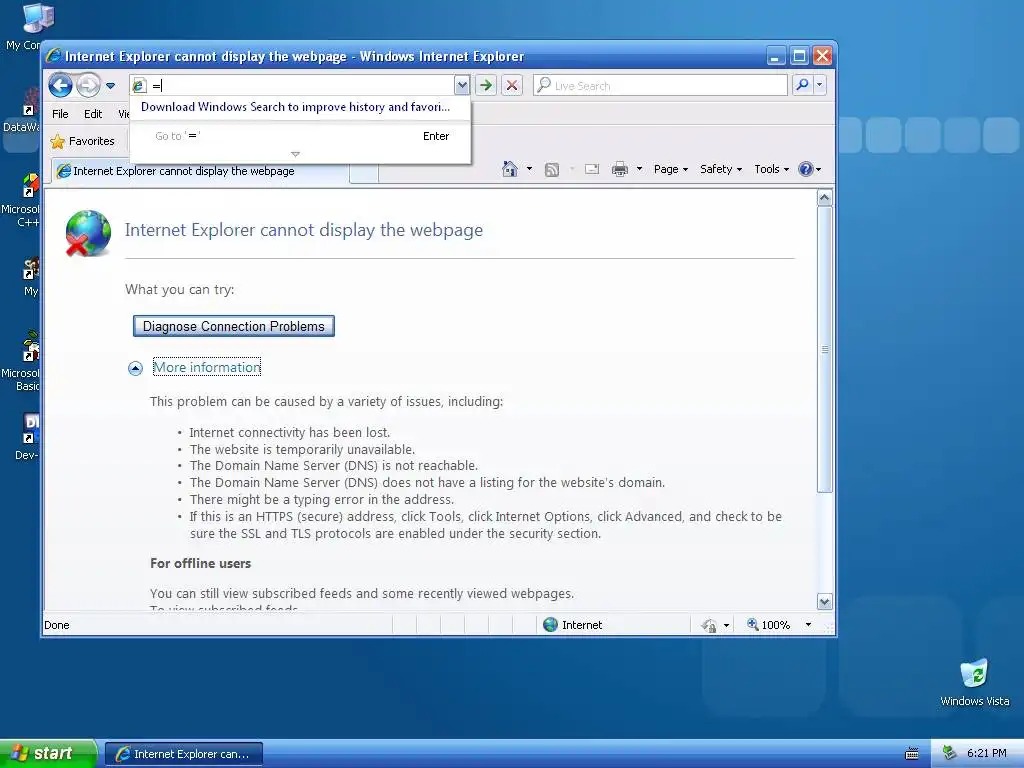Click the 100% zoom level button
The image size is (1024, 768).
click(769, 625)
